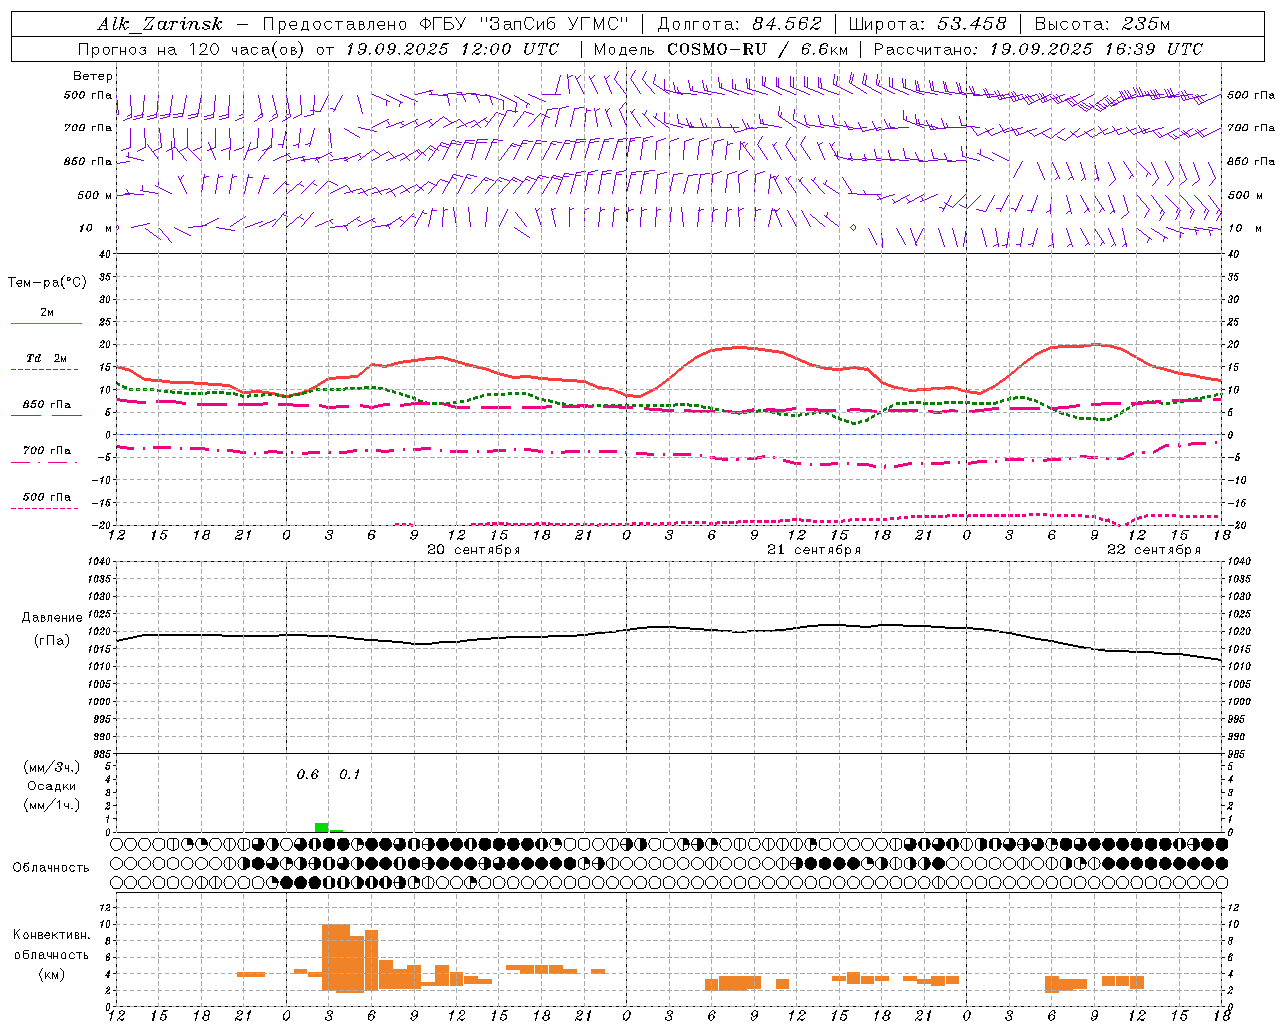The width and height of the screenshot is (1280, 1024).
Task: Click the (мм/3ч.) precipitation unit label
Action: 52,767
